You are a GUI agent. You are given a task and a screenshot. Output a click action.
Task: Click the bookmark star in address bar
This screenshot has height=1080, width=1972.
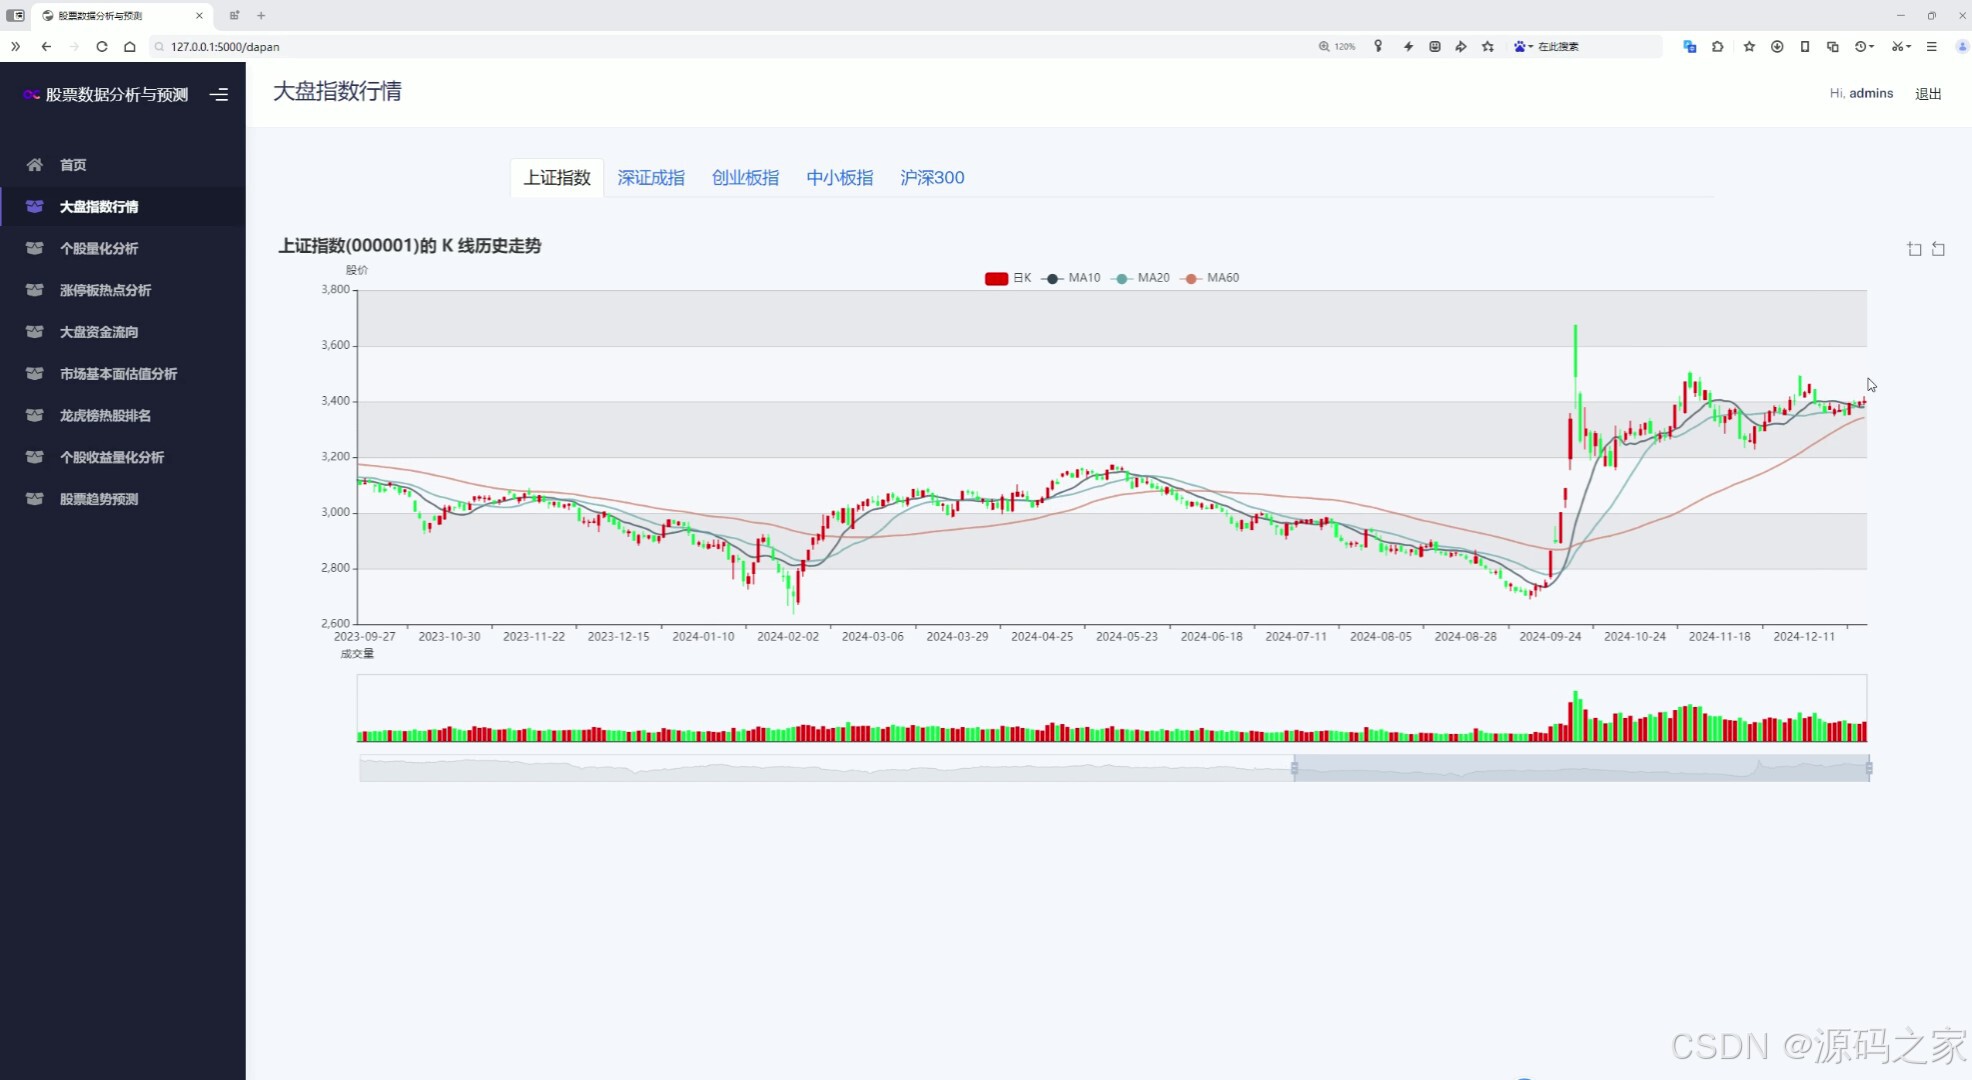(x=1488, y=46)
